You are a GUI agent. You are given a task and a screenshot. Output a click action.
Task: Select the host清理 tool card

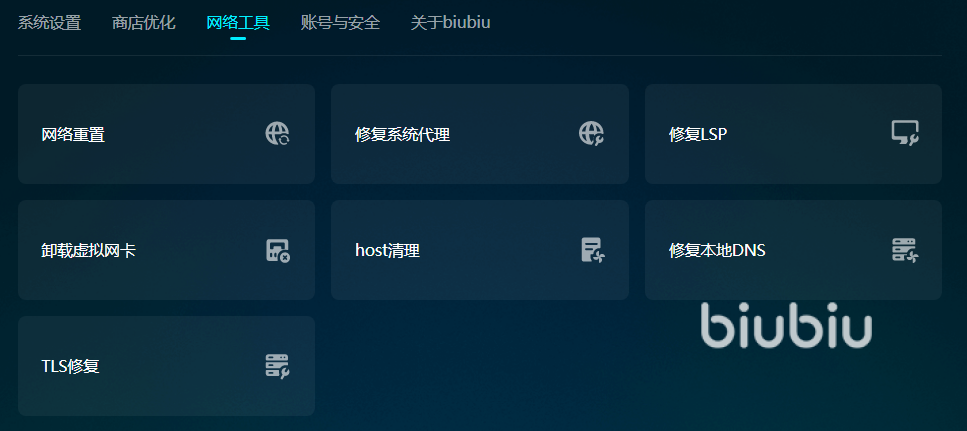pyautogui.click(x=480, y=250)
